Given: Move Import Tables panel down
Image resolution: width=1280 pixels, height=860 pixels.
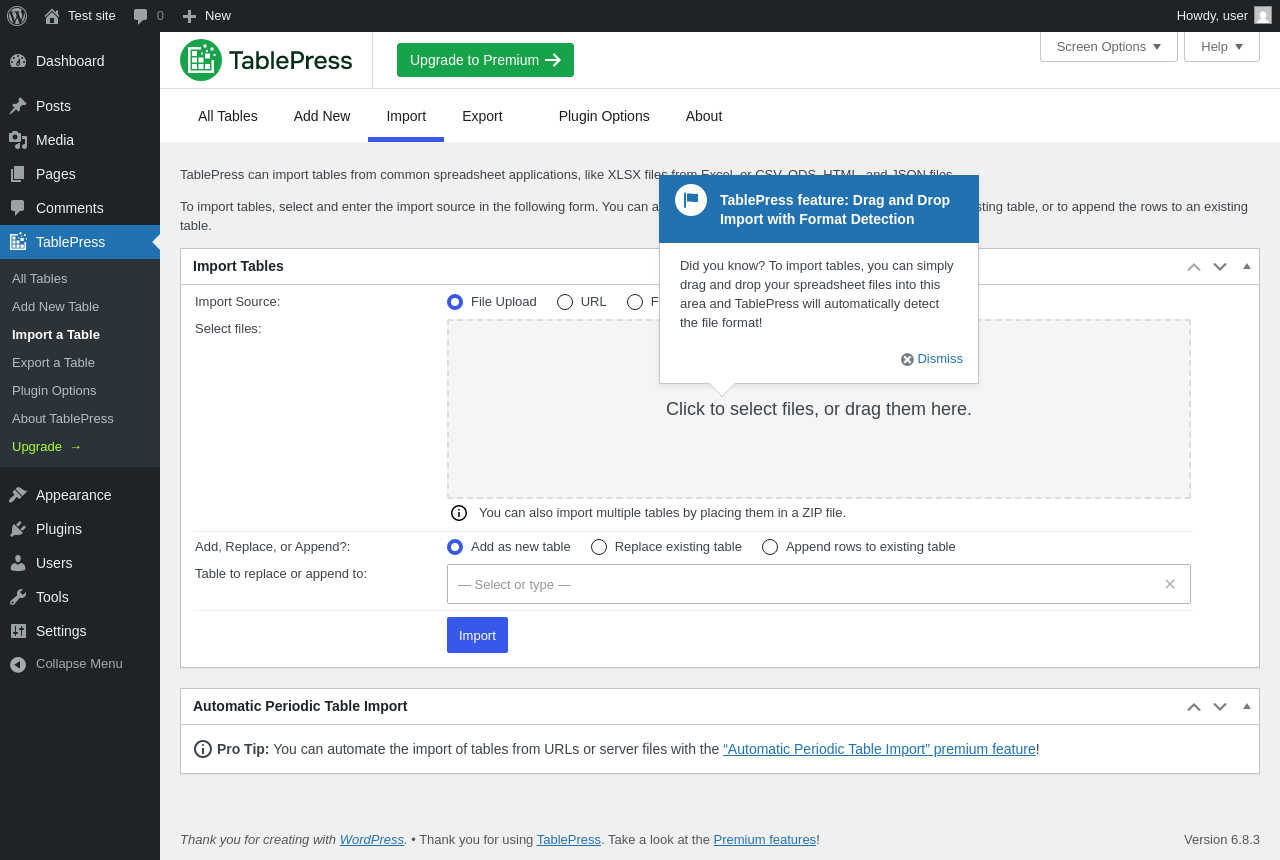Looking at the screenshot, I should (1220, 267).
